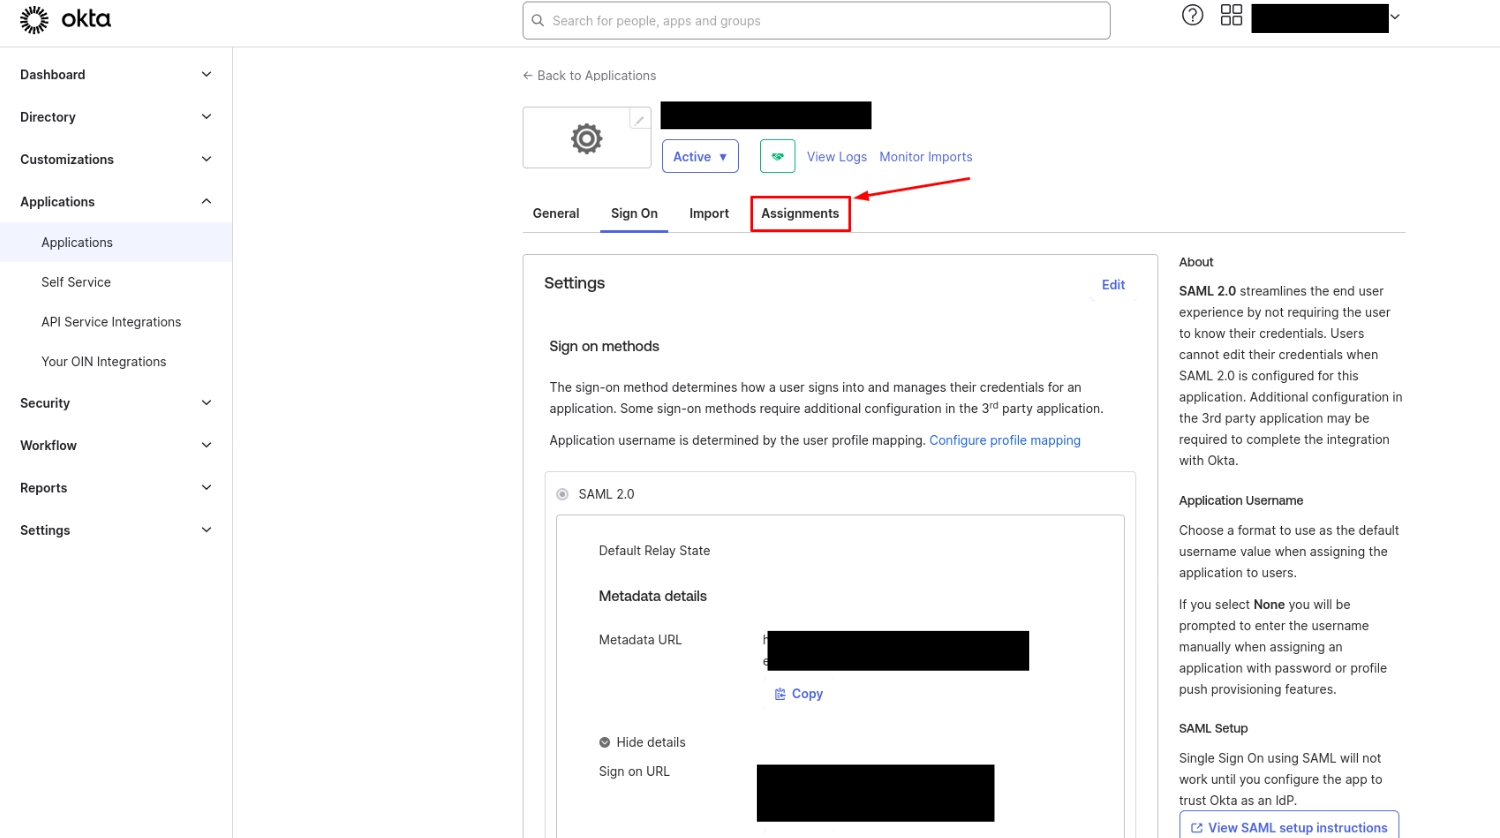Click the pencil edit logo icon
1500x838 pixels.
(x=639, y=120)
